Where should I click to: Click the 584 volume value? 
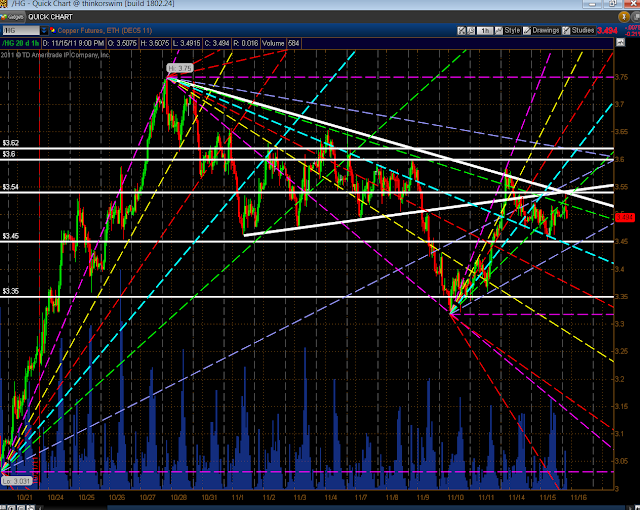coord(293,43)
